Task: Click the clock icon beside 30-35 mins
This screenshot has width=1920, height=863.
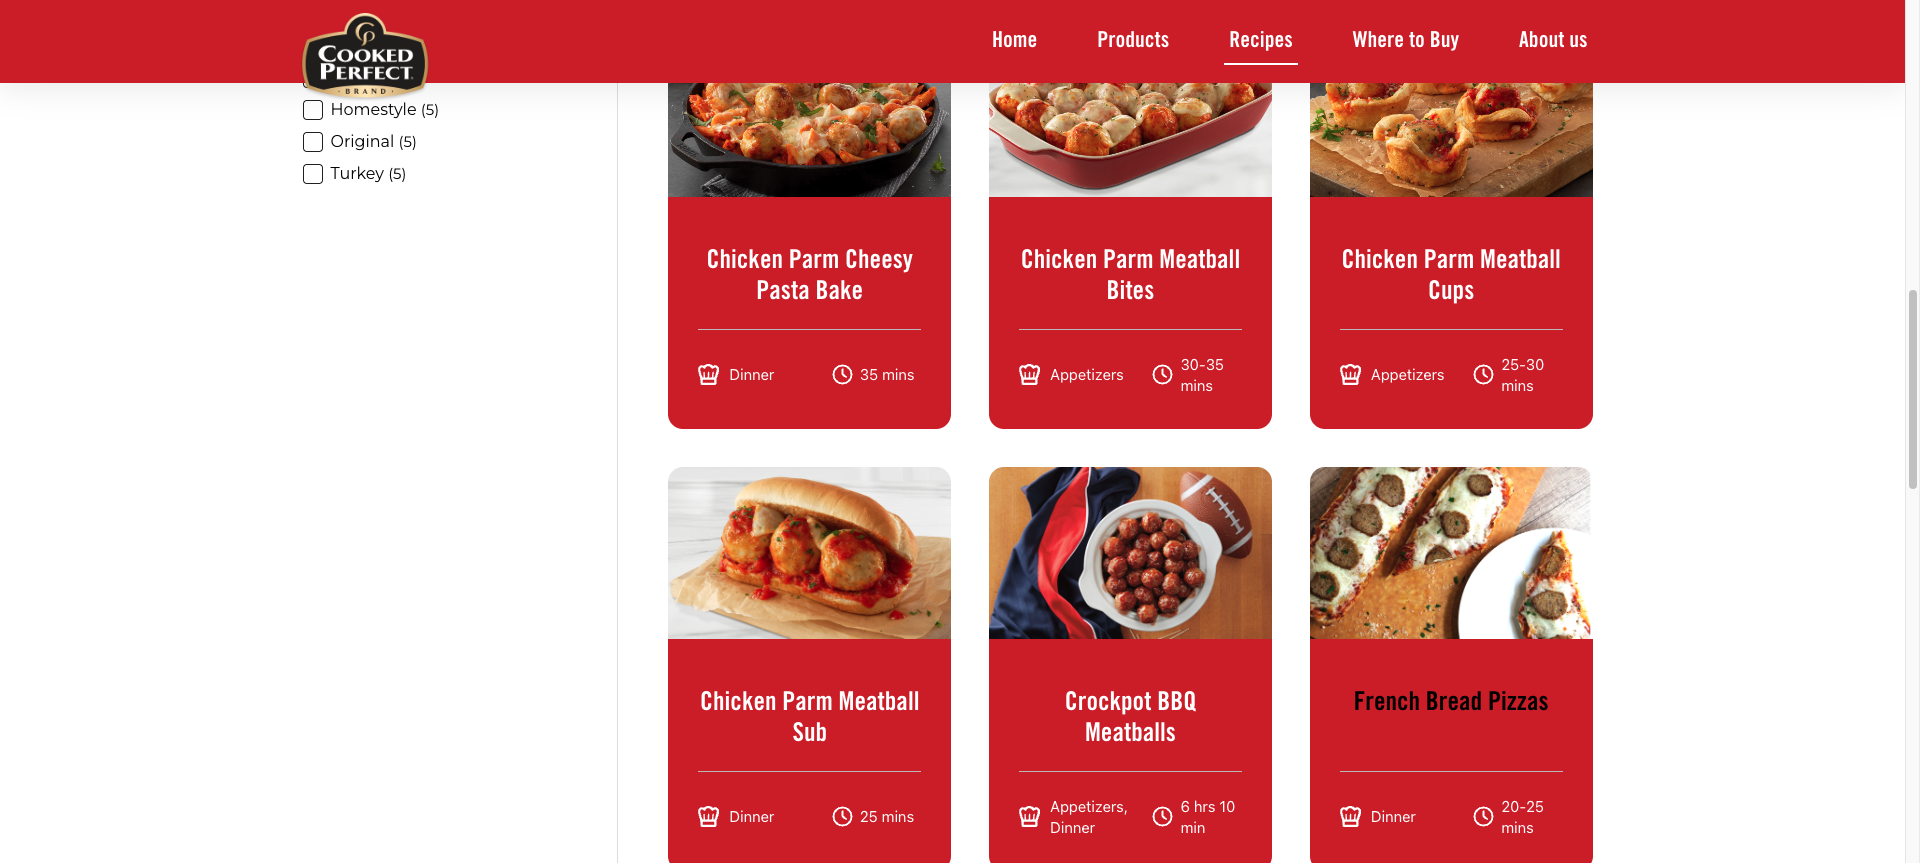Action: point(1162,375)
